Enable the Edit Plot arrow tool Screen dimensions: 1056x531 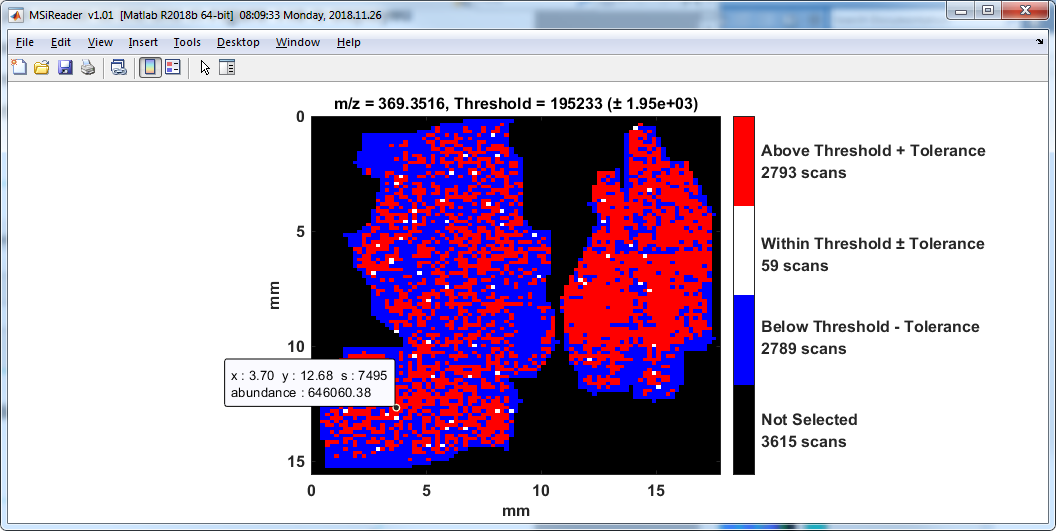pyautogui.click(x=205, y=68)
